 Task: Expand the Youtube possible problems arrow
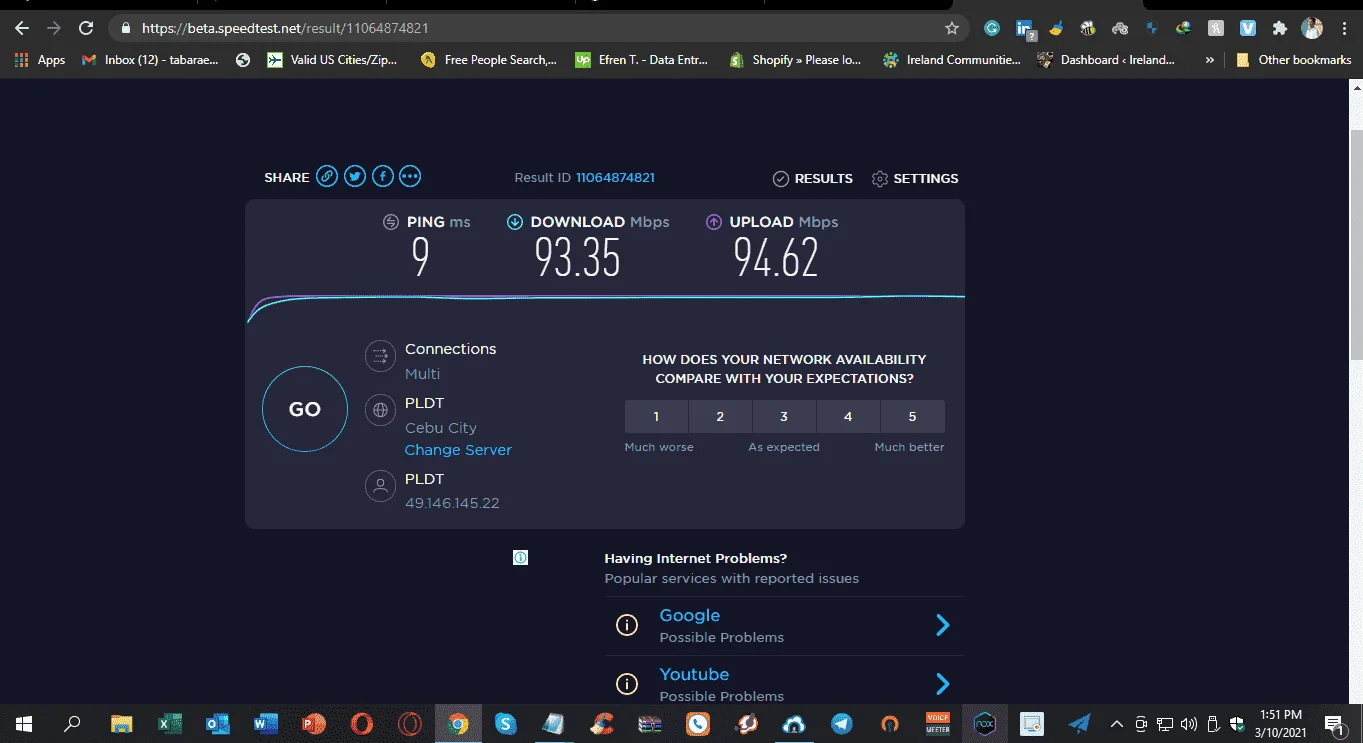(942, 684)
